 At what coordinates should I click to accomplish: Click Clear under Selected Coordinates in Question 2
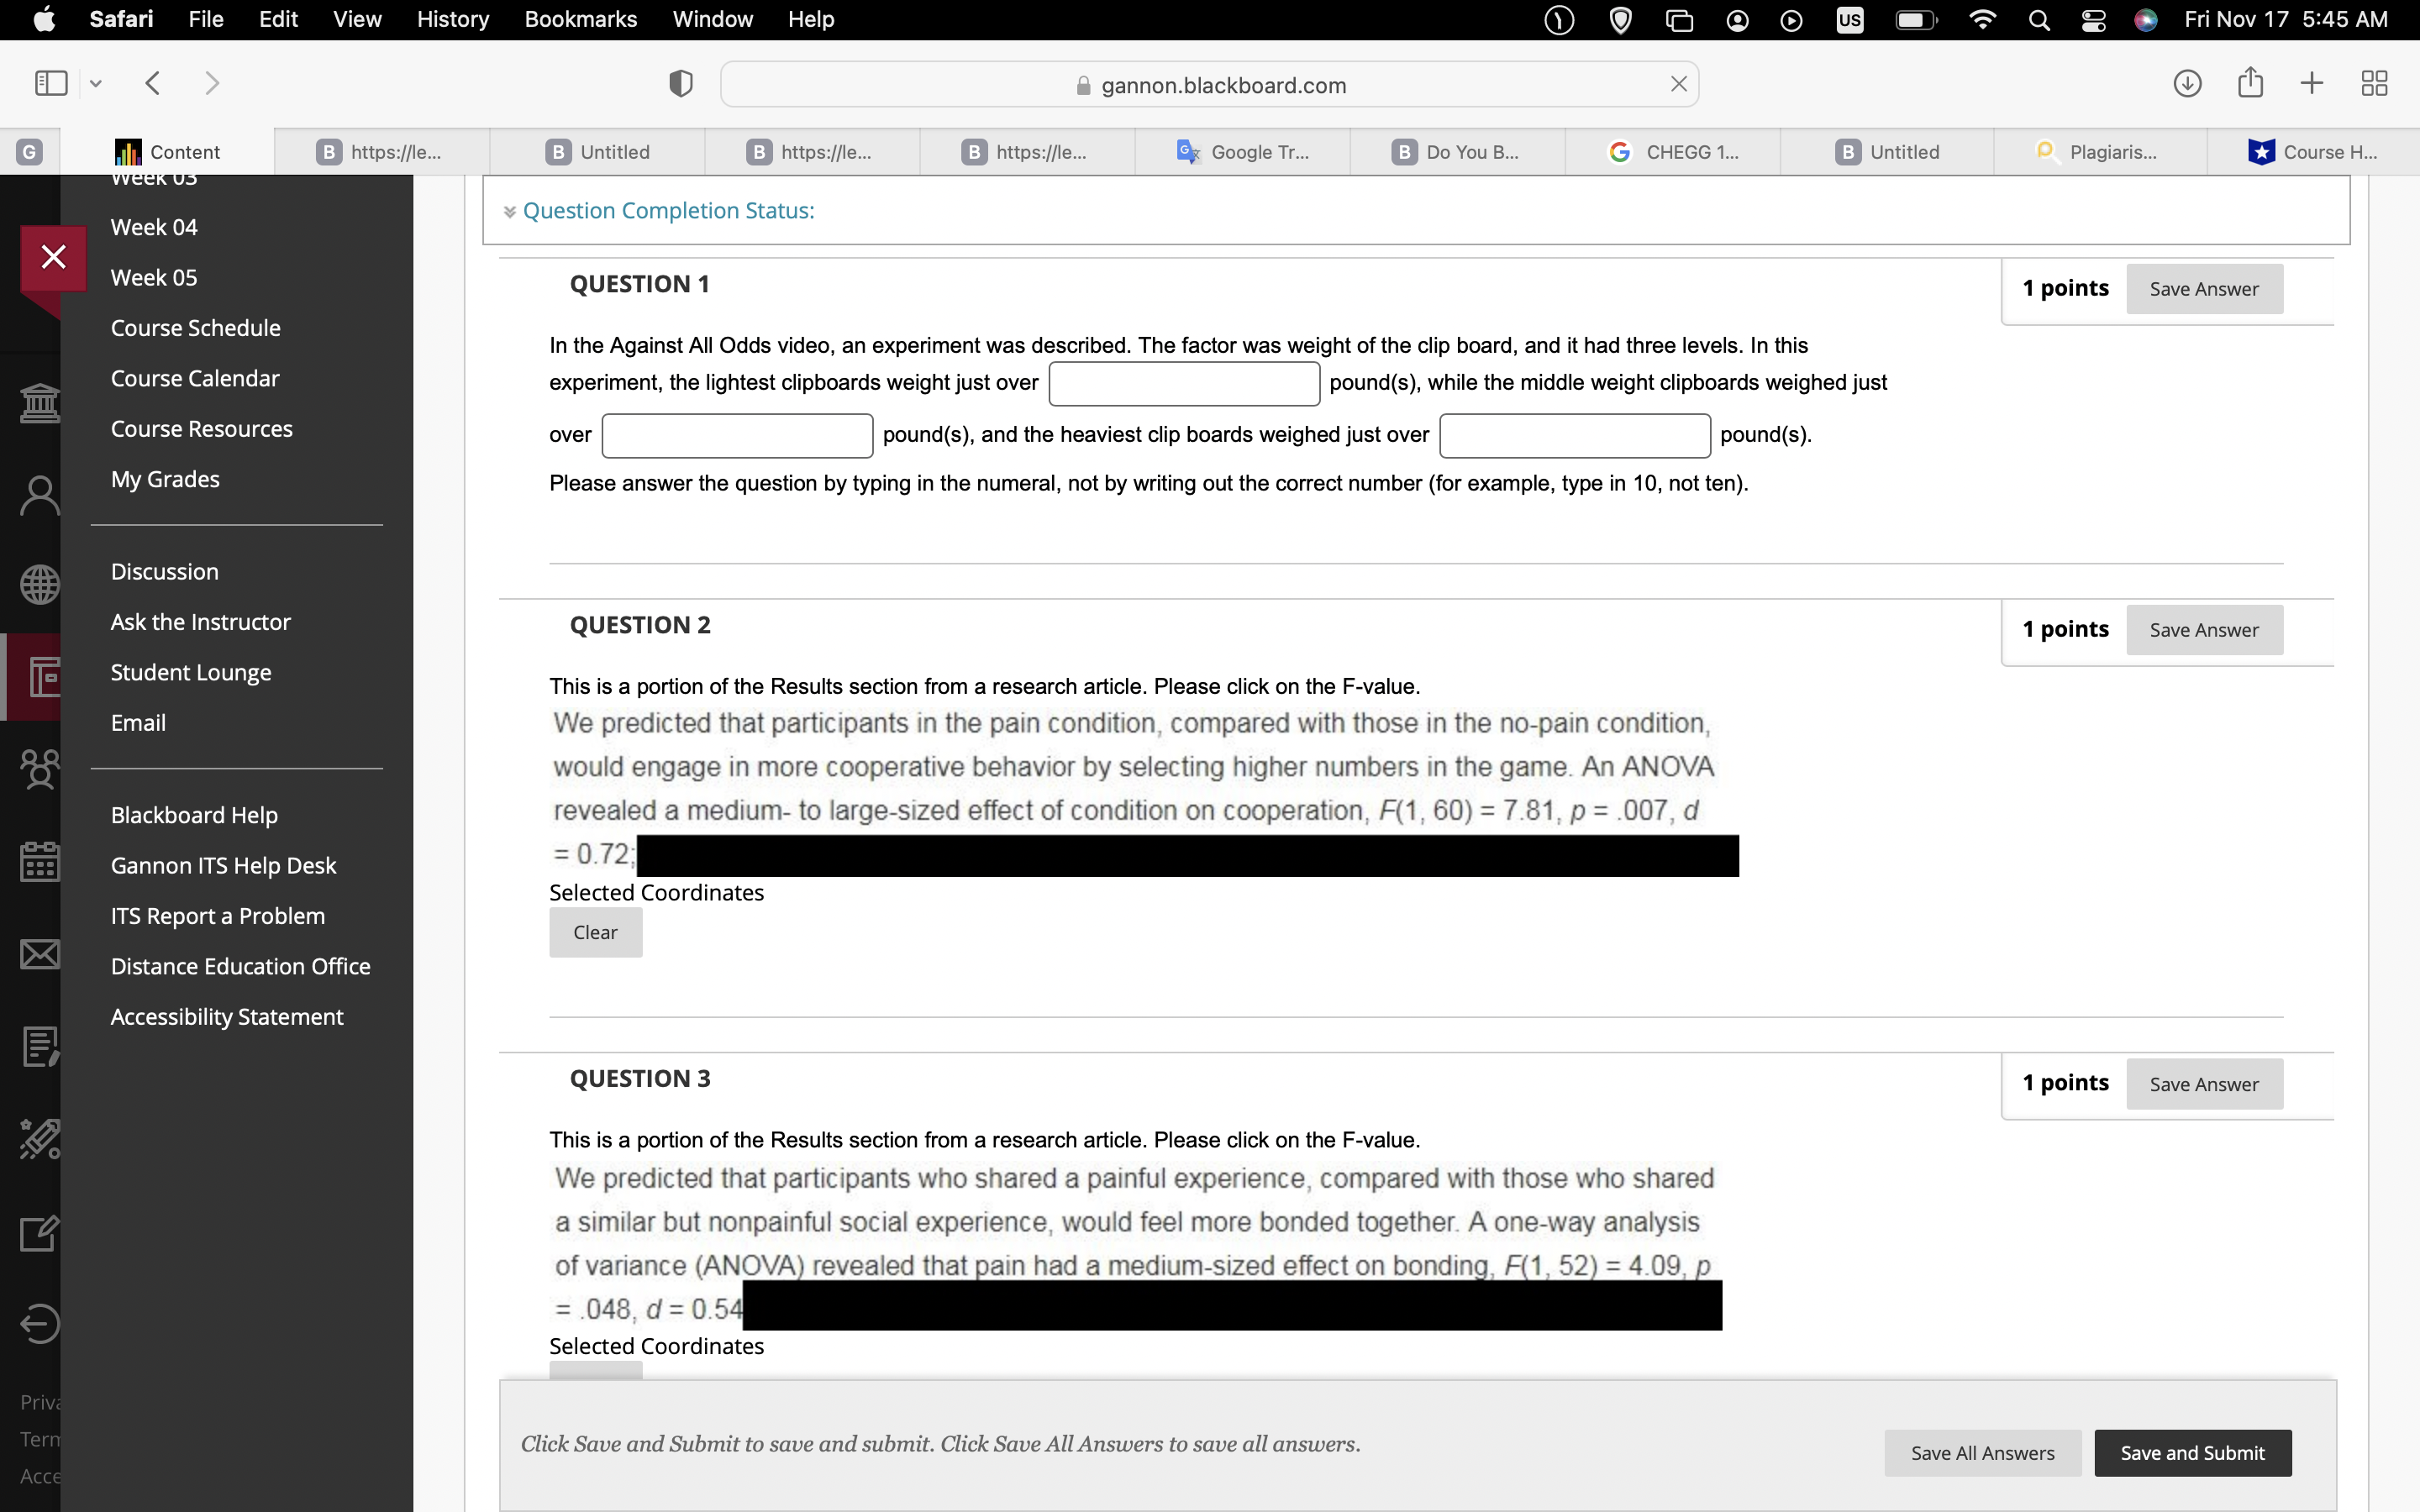[x=595, y=931]
